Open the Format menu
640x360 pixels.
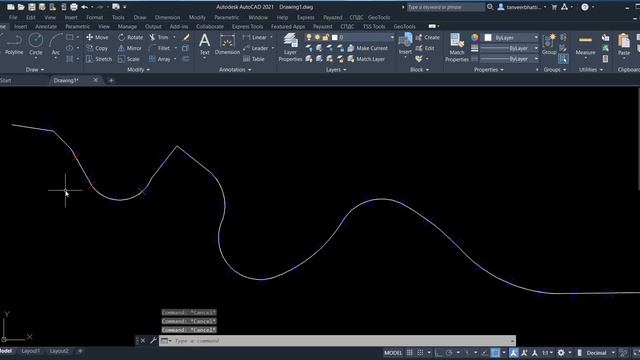click(94, 18)
